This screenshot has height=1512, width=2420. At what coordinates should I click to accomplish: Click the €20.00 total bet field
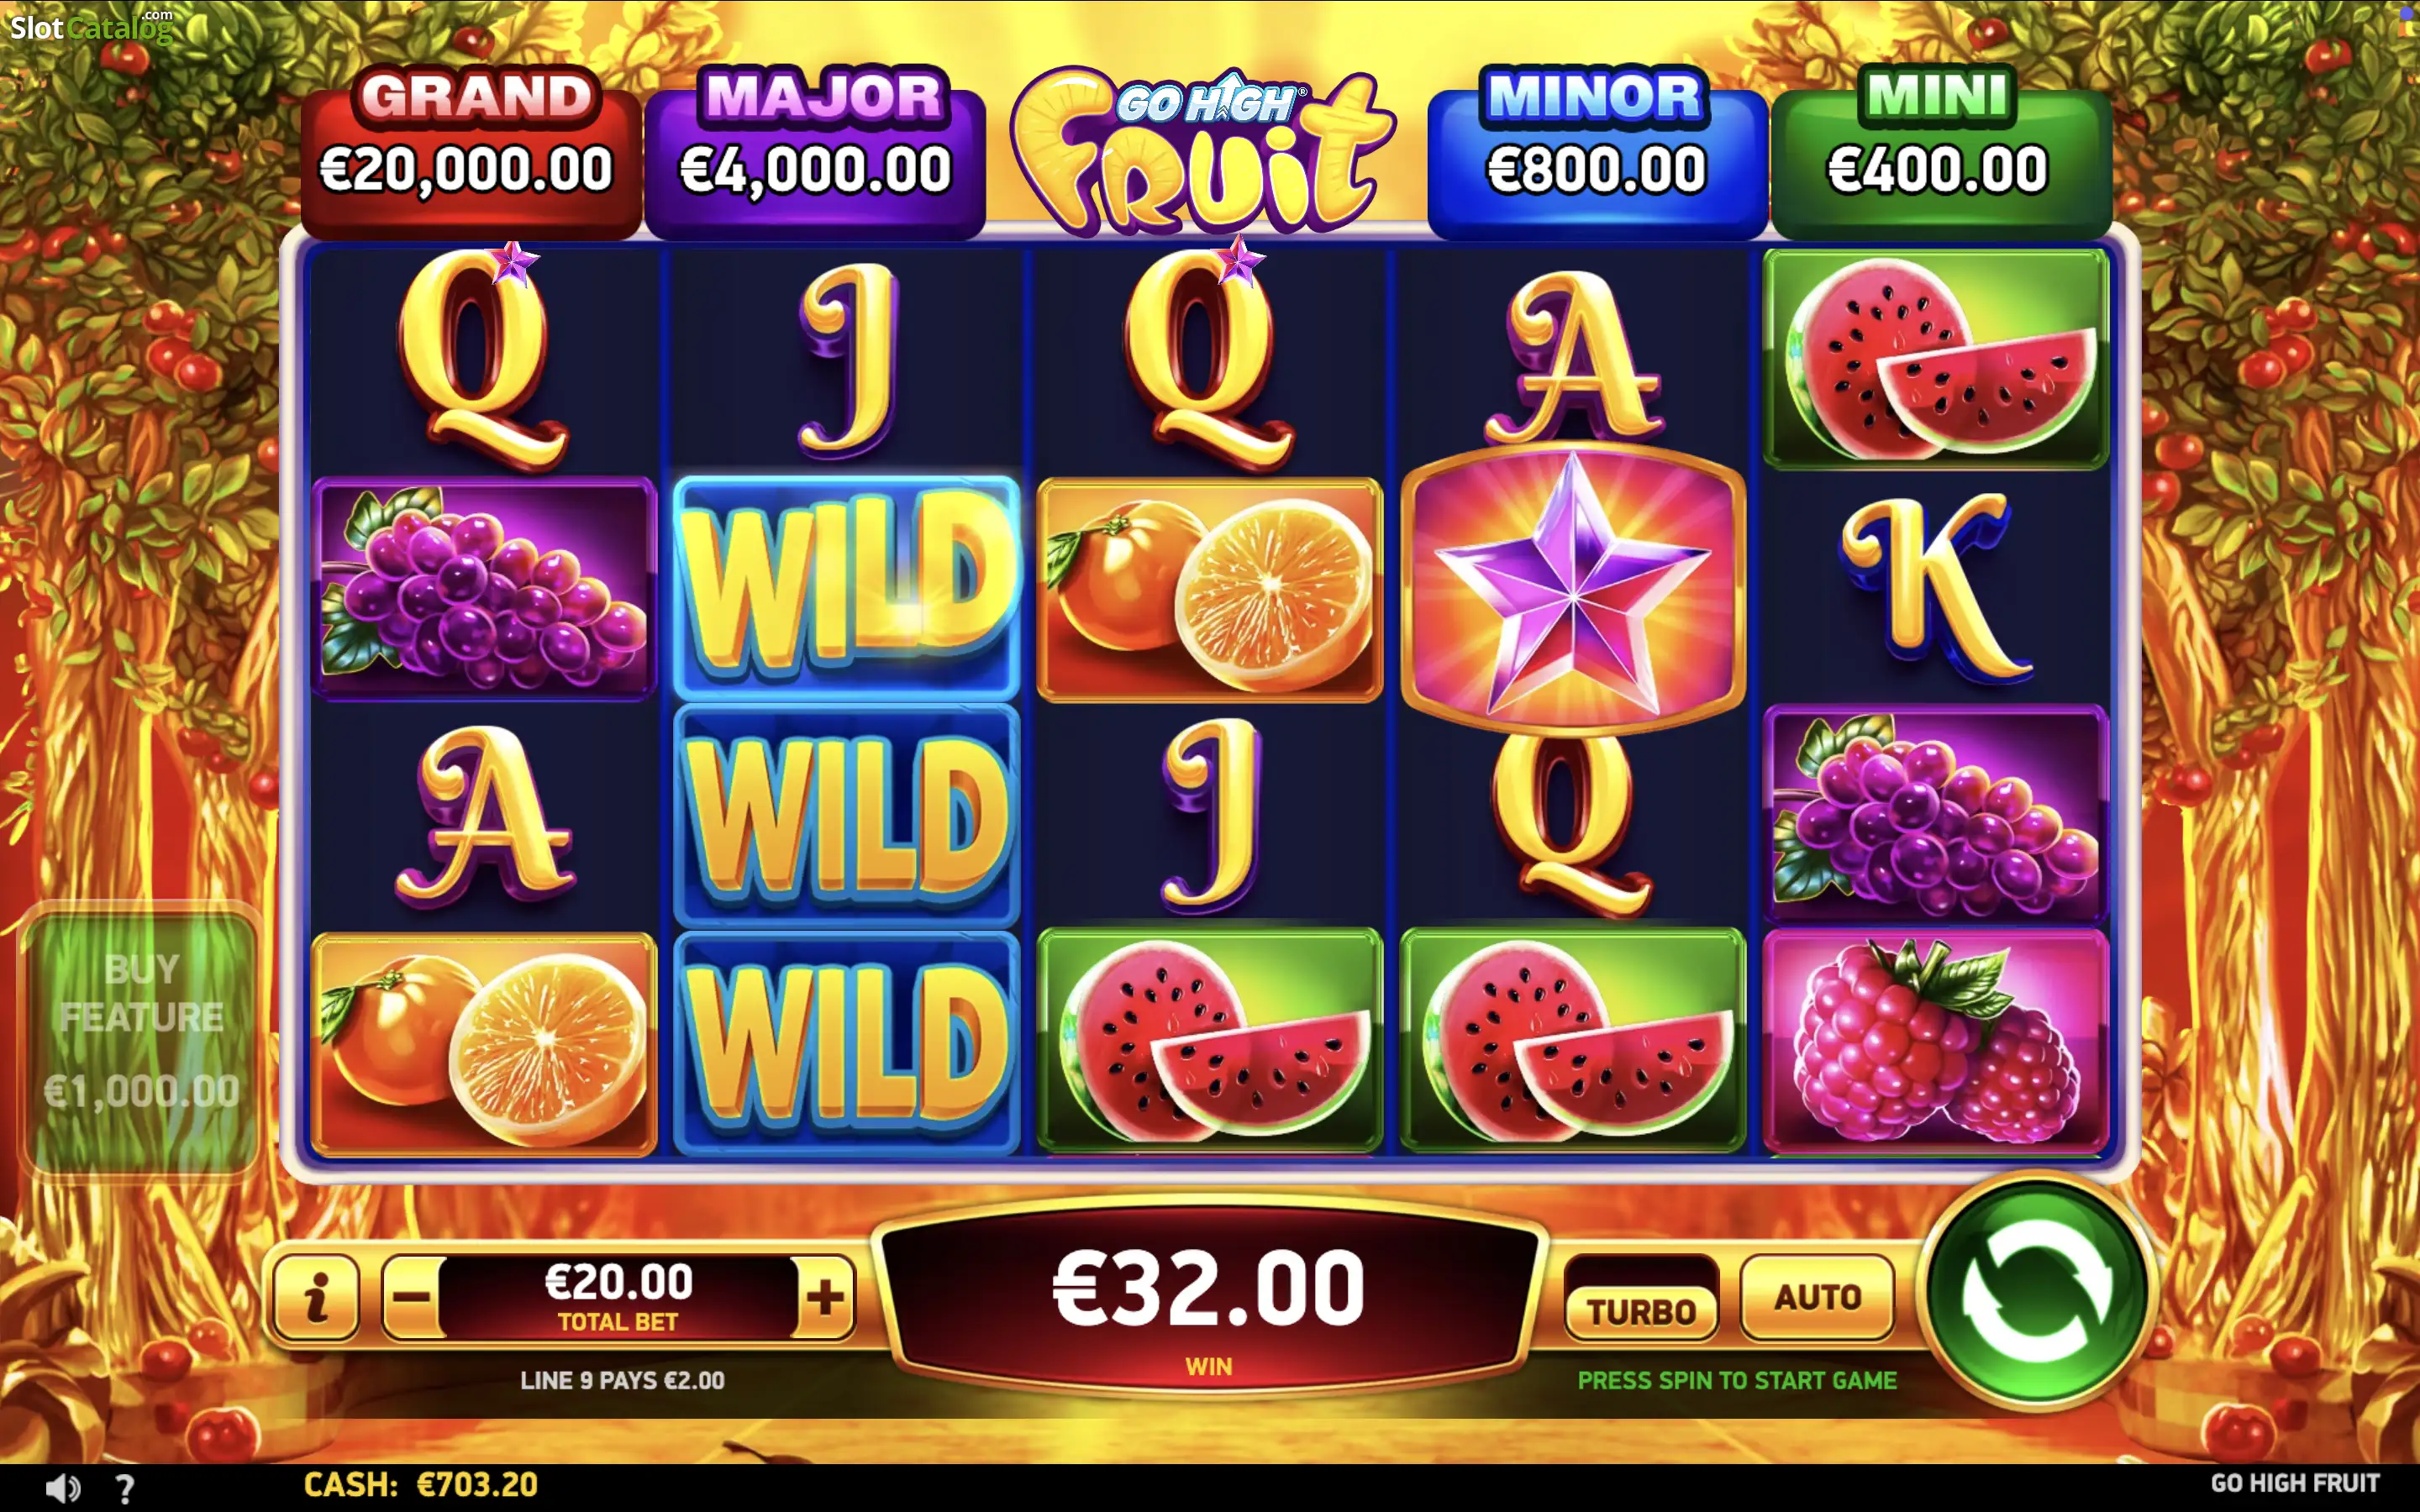pyautogui.click(x=618, y=1297)
